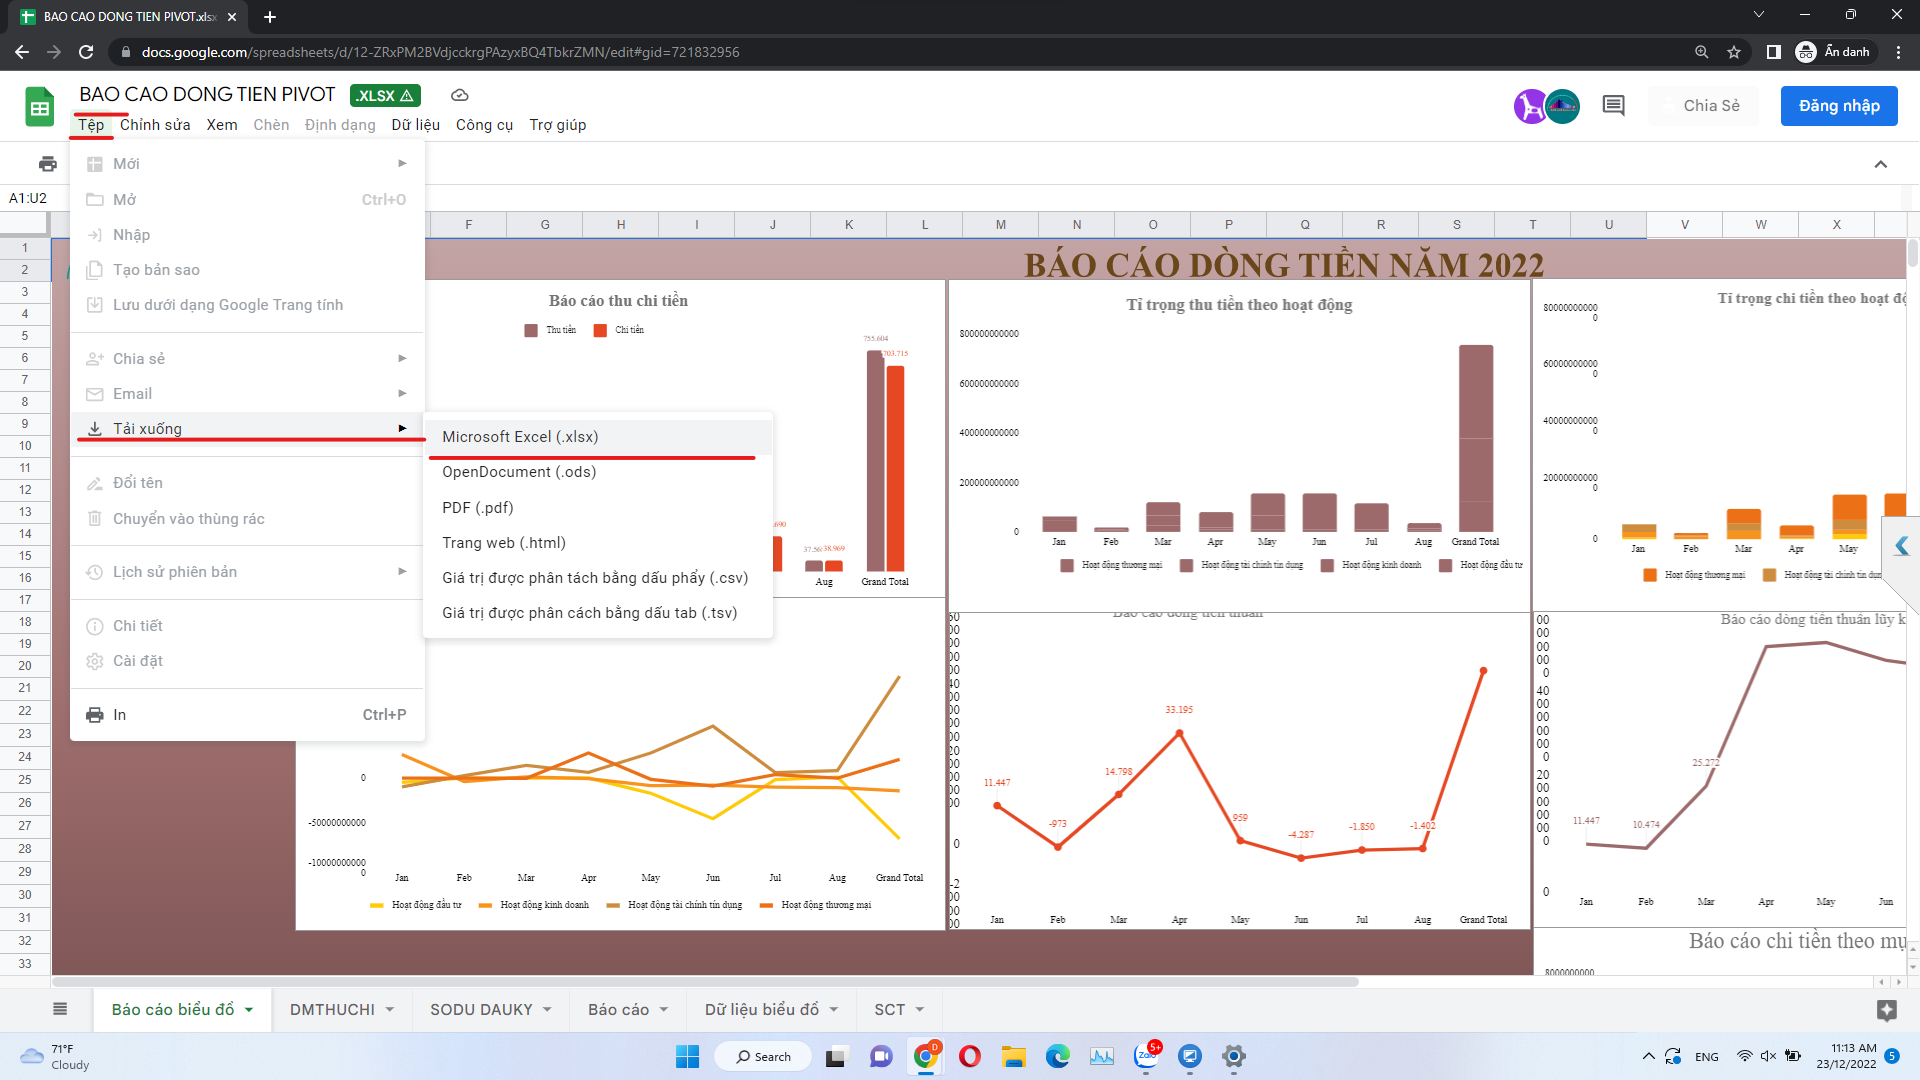Check the cloud document save status icon
This screenshot has width=1920, height=1080.
tap(460, 95)
